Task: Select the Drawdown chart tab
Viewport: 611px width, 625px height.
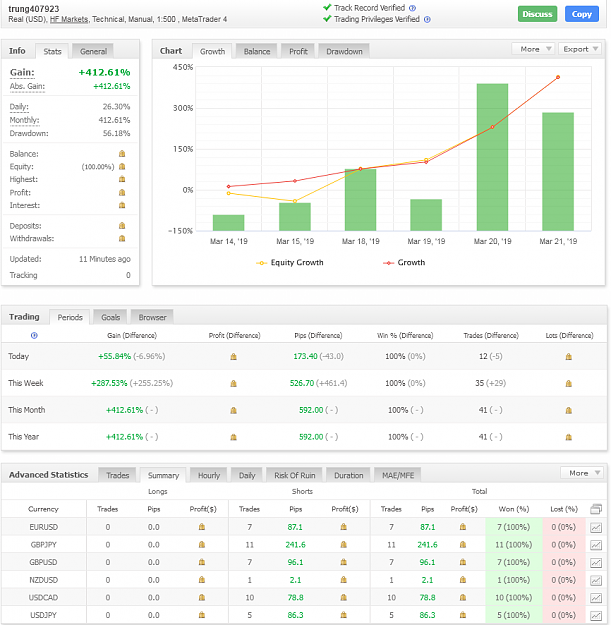Action: (x=344, y=51)
